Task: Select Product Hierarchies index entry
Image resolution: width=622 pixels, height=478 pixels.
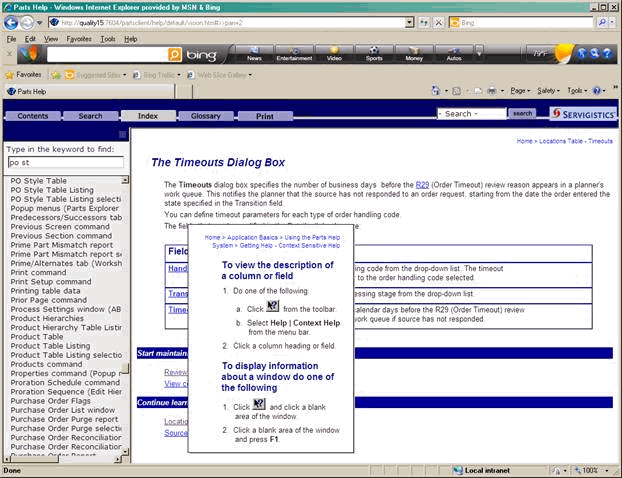Action: 47,319
